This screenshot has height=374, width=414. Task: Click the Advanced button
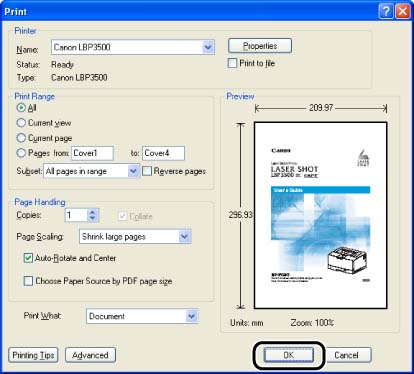(x=90, y=355)
